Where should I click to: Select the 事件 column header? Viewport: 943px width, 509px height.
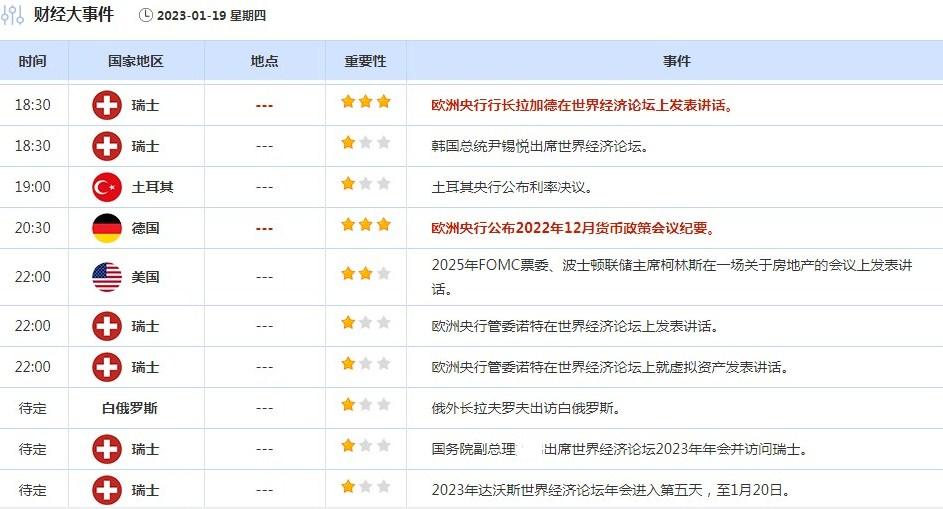click(676, 61)
